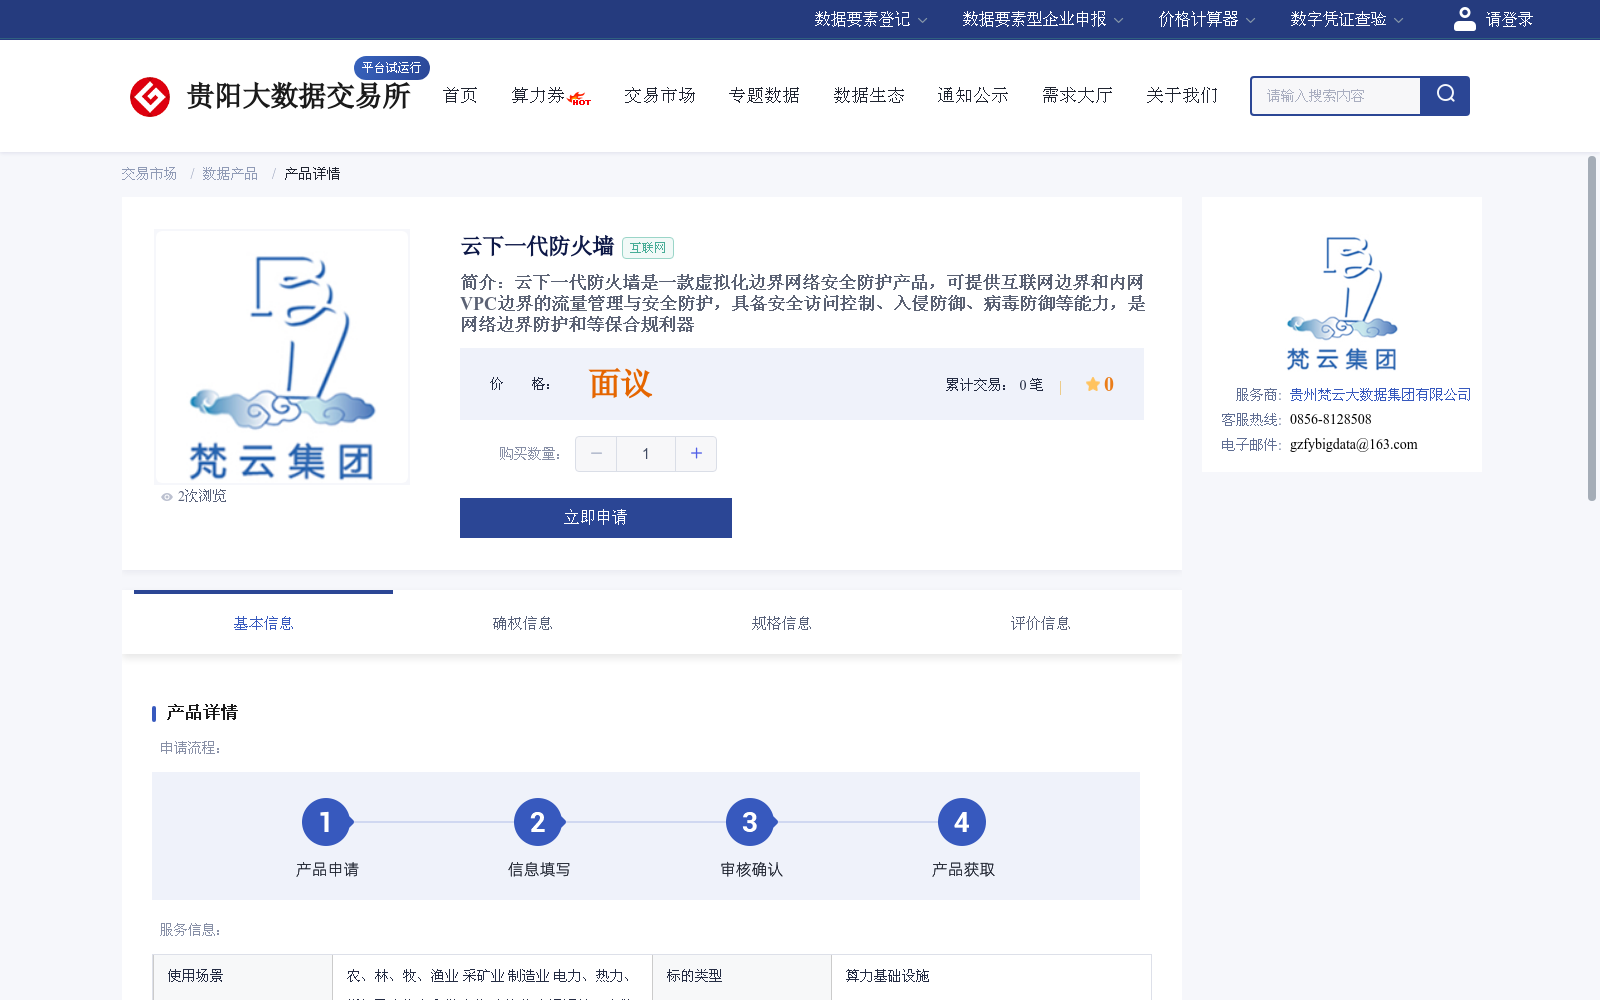
Task: Go to 需求大厅 navigation item
Action: tap(1077, 95)
